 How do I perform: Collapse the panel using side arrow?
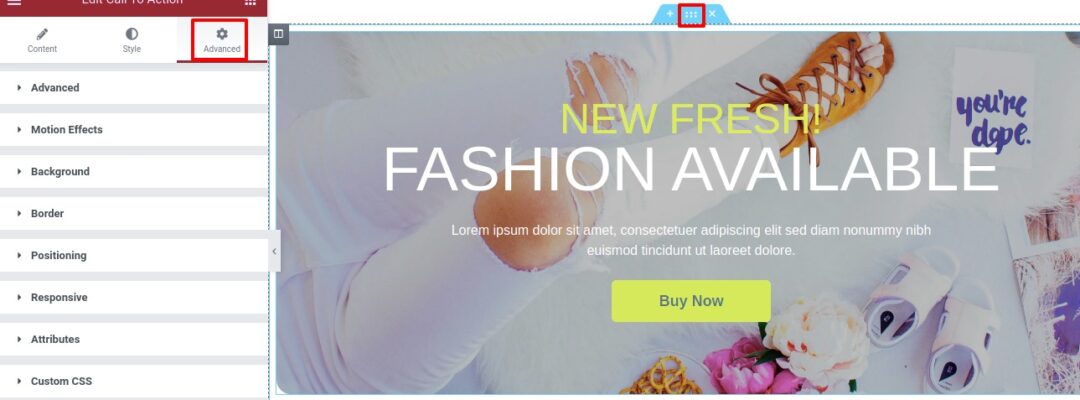point(274,251)
